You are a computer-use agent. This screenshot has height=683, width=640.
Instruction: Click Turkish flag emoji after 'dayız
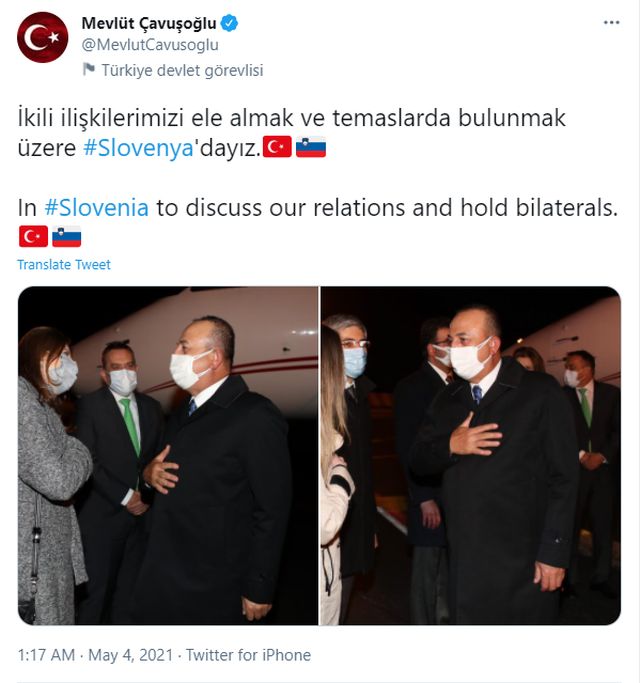tap(277, 147)
